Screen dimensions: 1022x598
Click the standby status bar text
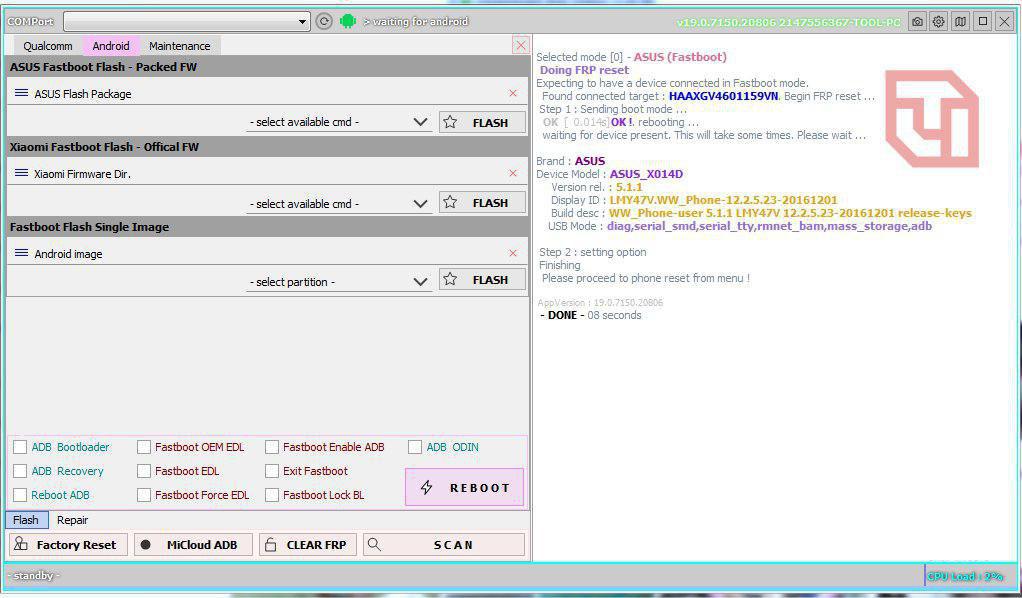pyautogui.click(x=33, y=575)
